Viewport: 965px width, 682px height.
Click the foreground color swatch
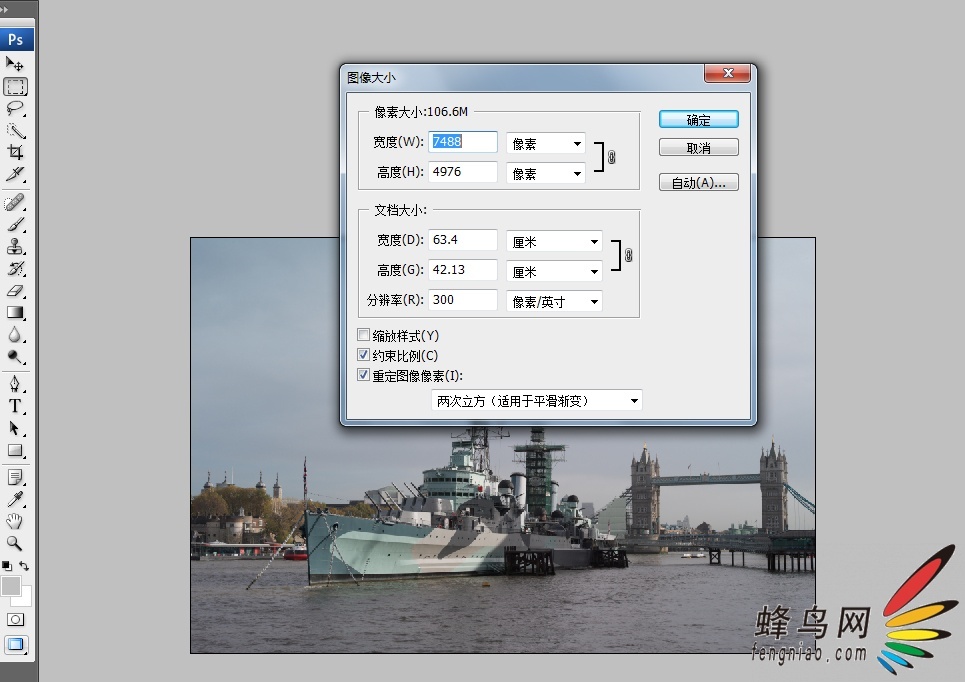[10, 586]
